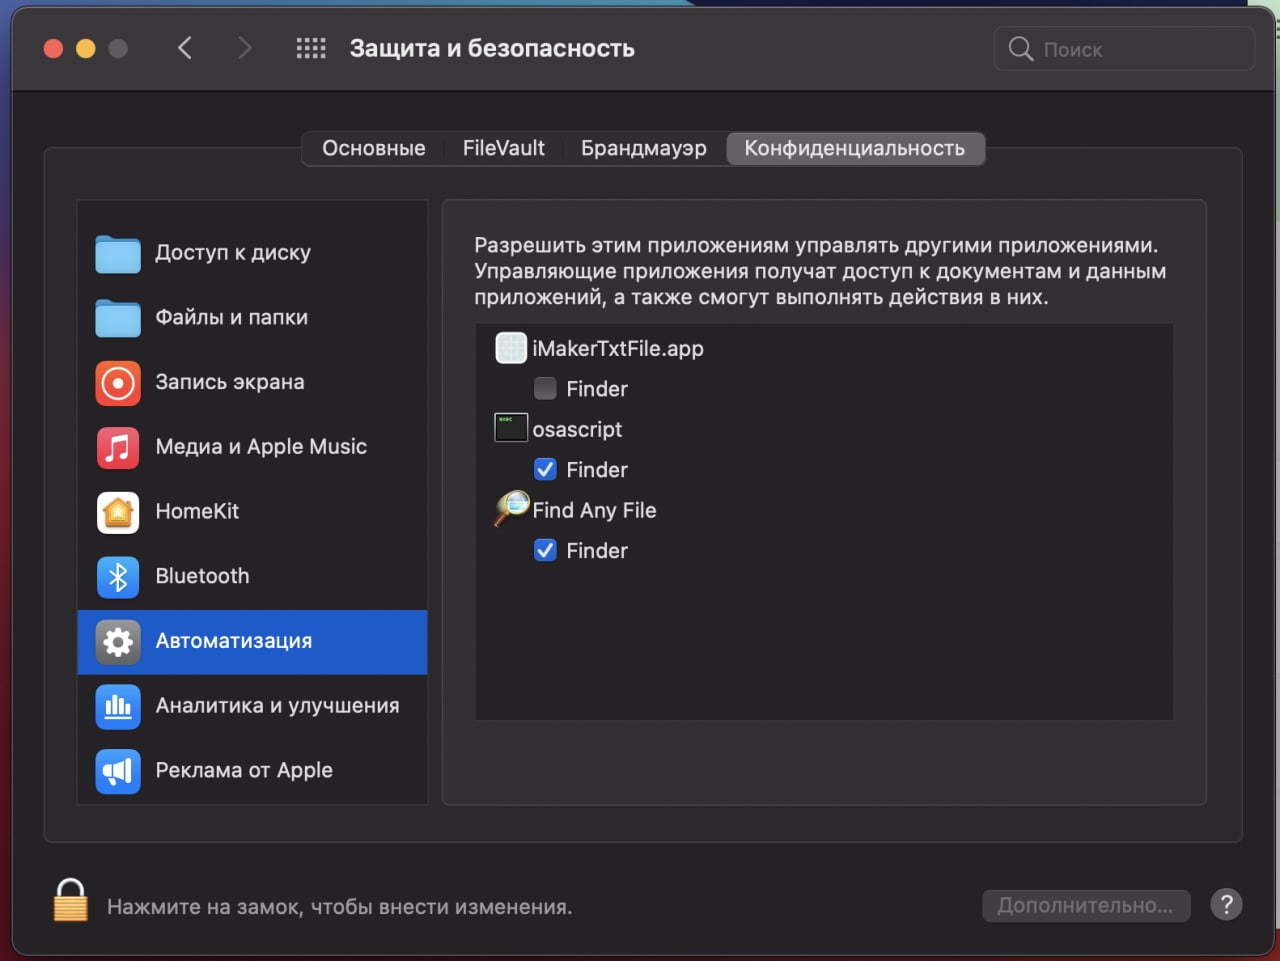Screen dimensions: 1280x961
Task: Open the show-all grid icon
Action: [x=311, y=48]
